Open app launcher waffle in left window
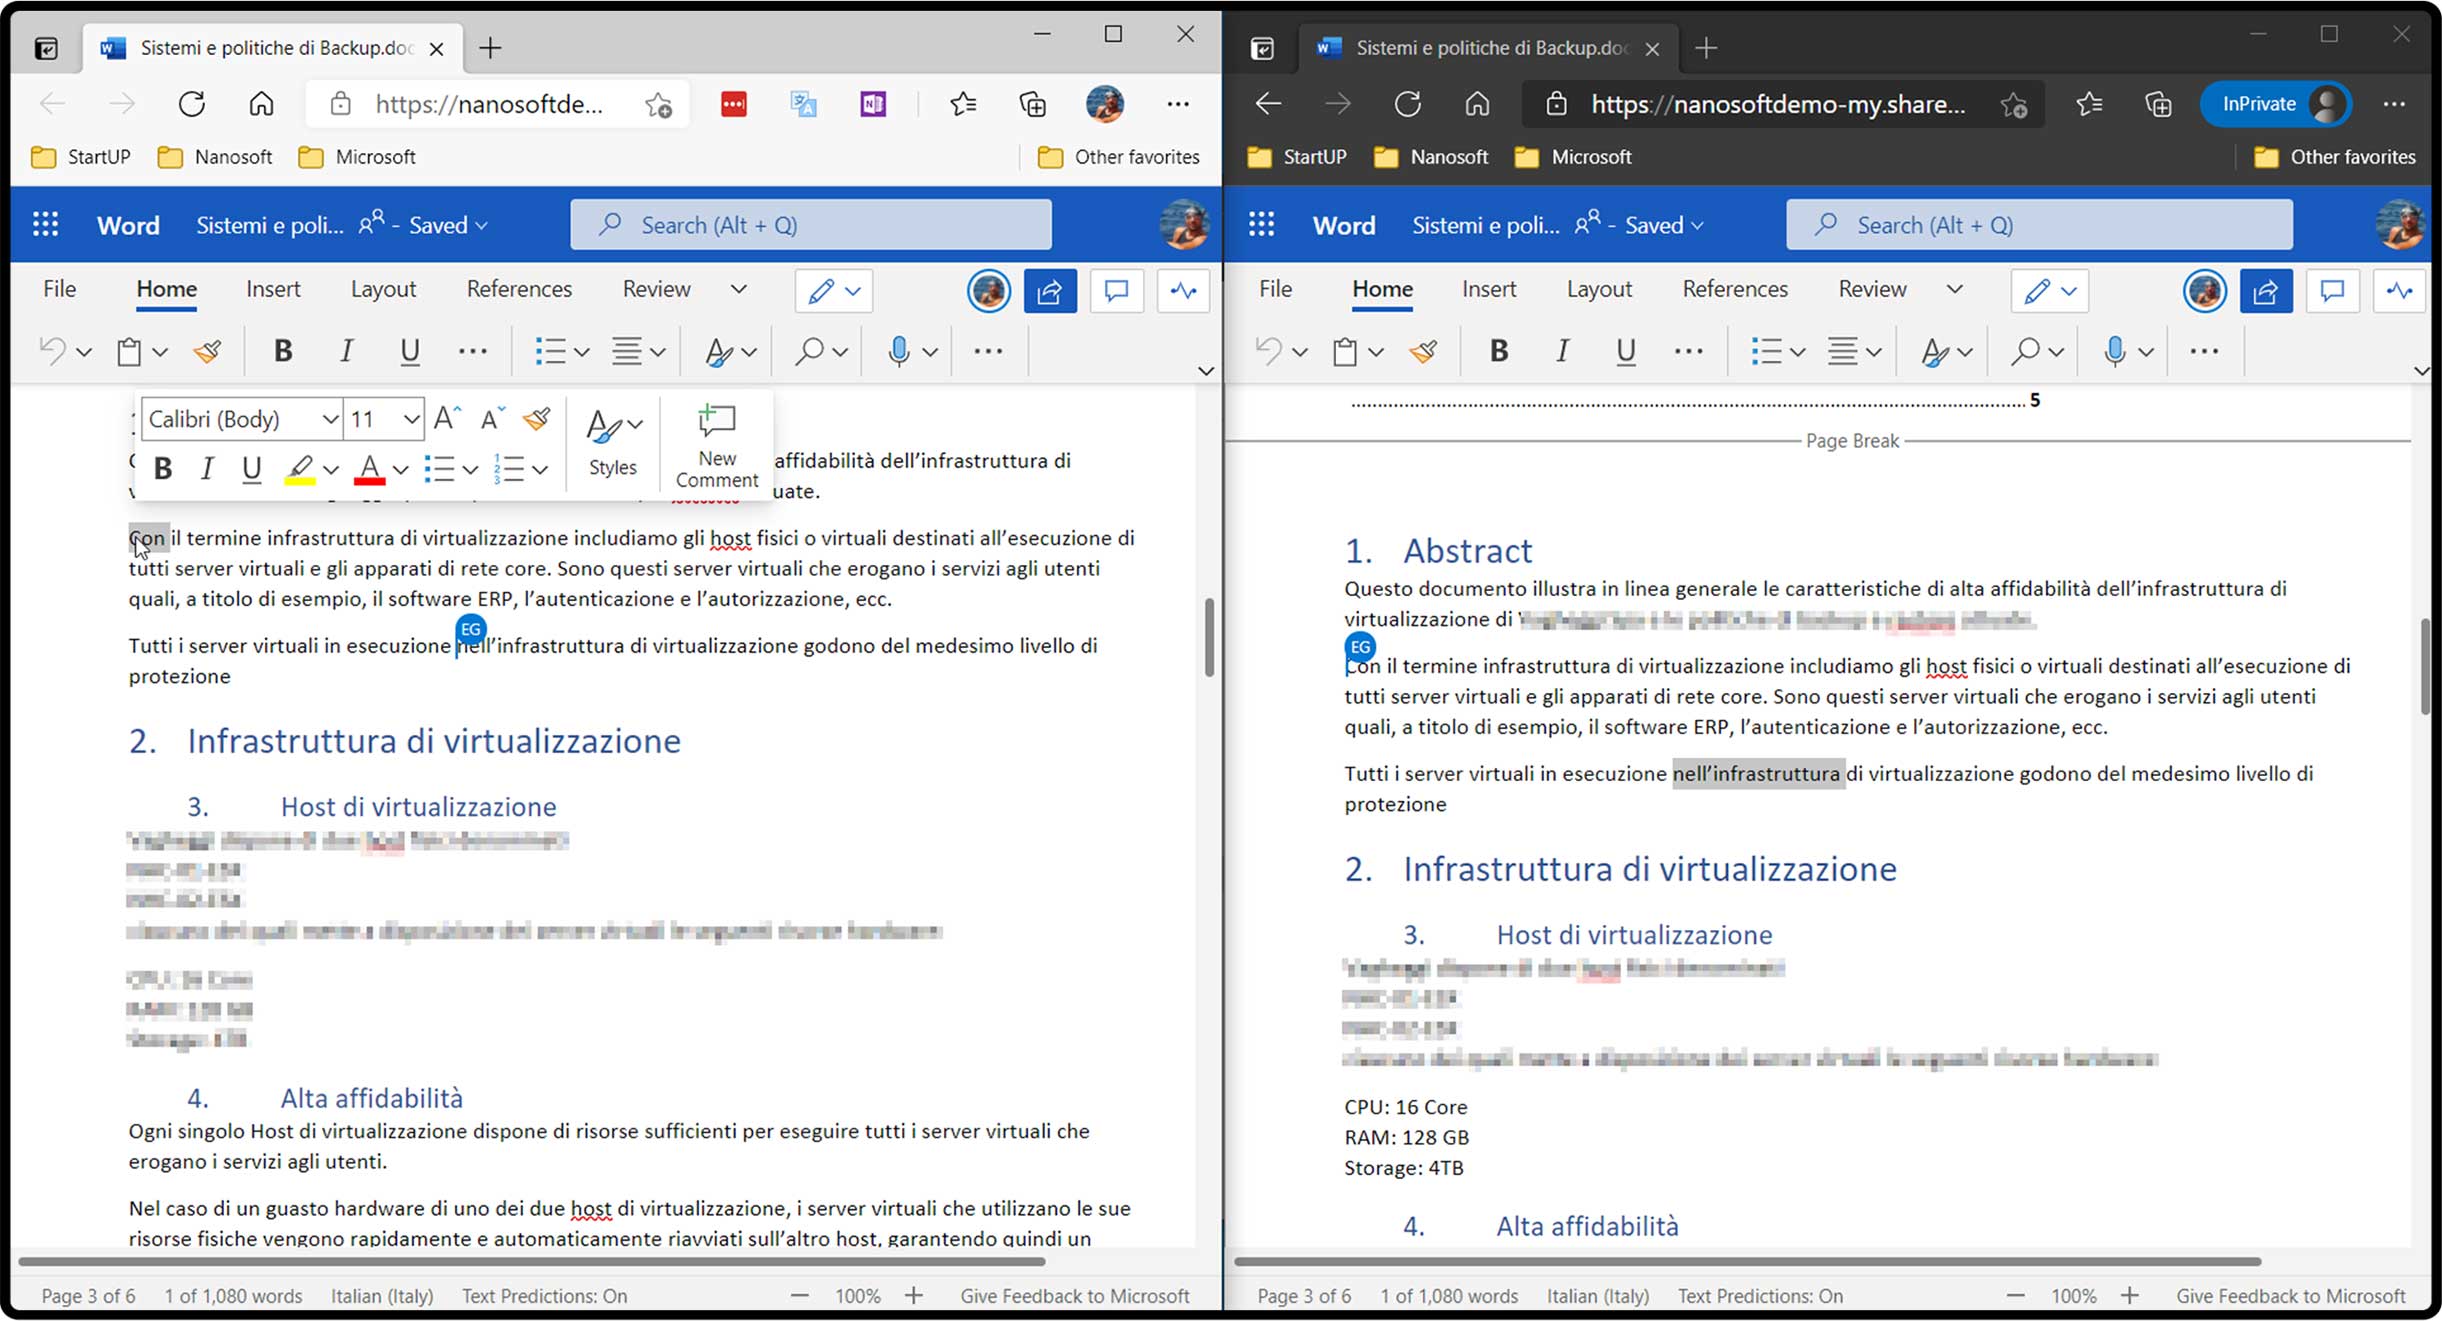Viewport: 2442px width, 1321px height. coord(45,225)
